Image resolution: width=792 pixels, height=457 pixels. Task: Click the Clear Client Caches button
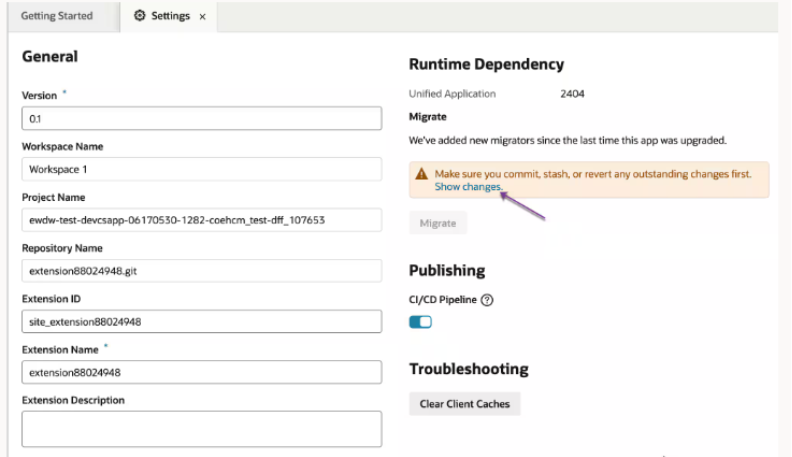click(x=465, y=404)
